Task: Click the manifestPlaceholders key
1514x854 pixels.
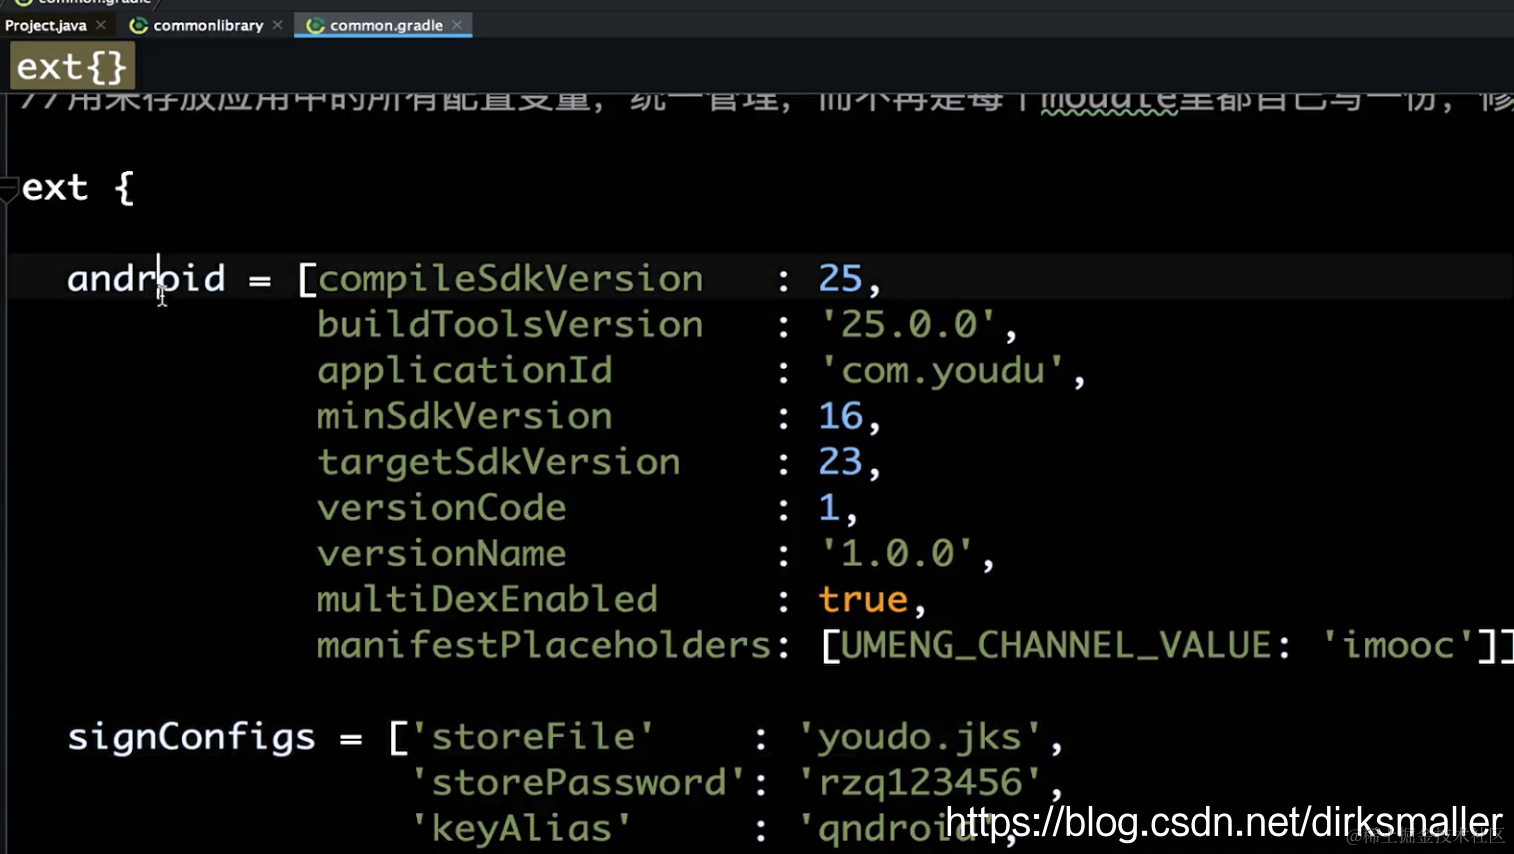Action: click(x=544, y=645)
